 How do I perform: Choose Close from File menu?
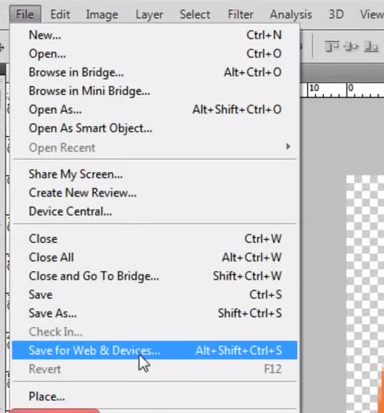click(155, 239)
